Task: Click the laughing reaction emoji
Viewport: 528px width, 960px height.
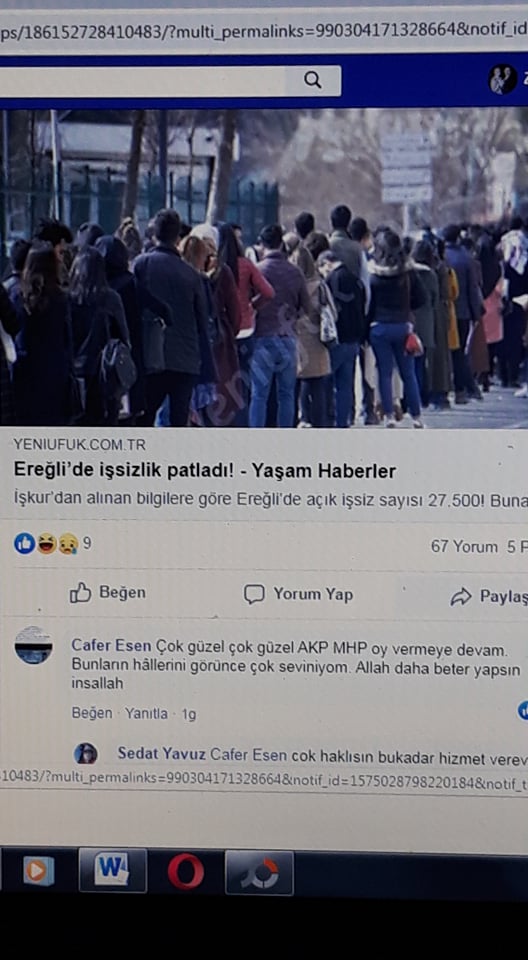Action: [47, 544]
